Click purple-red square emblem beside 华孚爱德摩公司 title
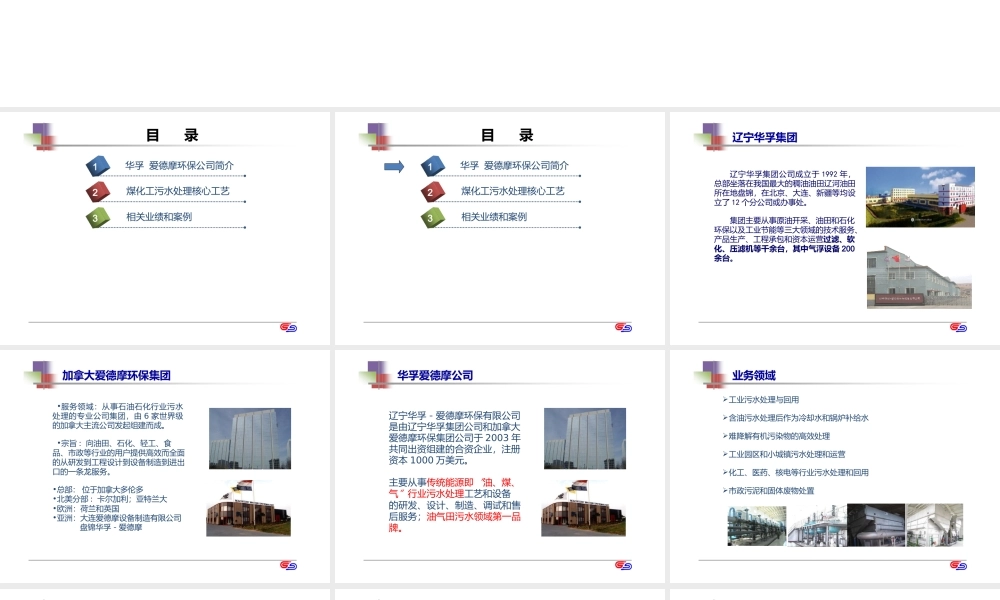This screenshot has height=600, width=1000. [376, 375]
